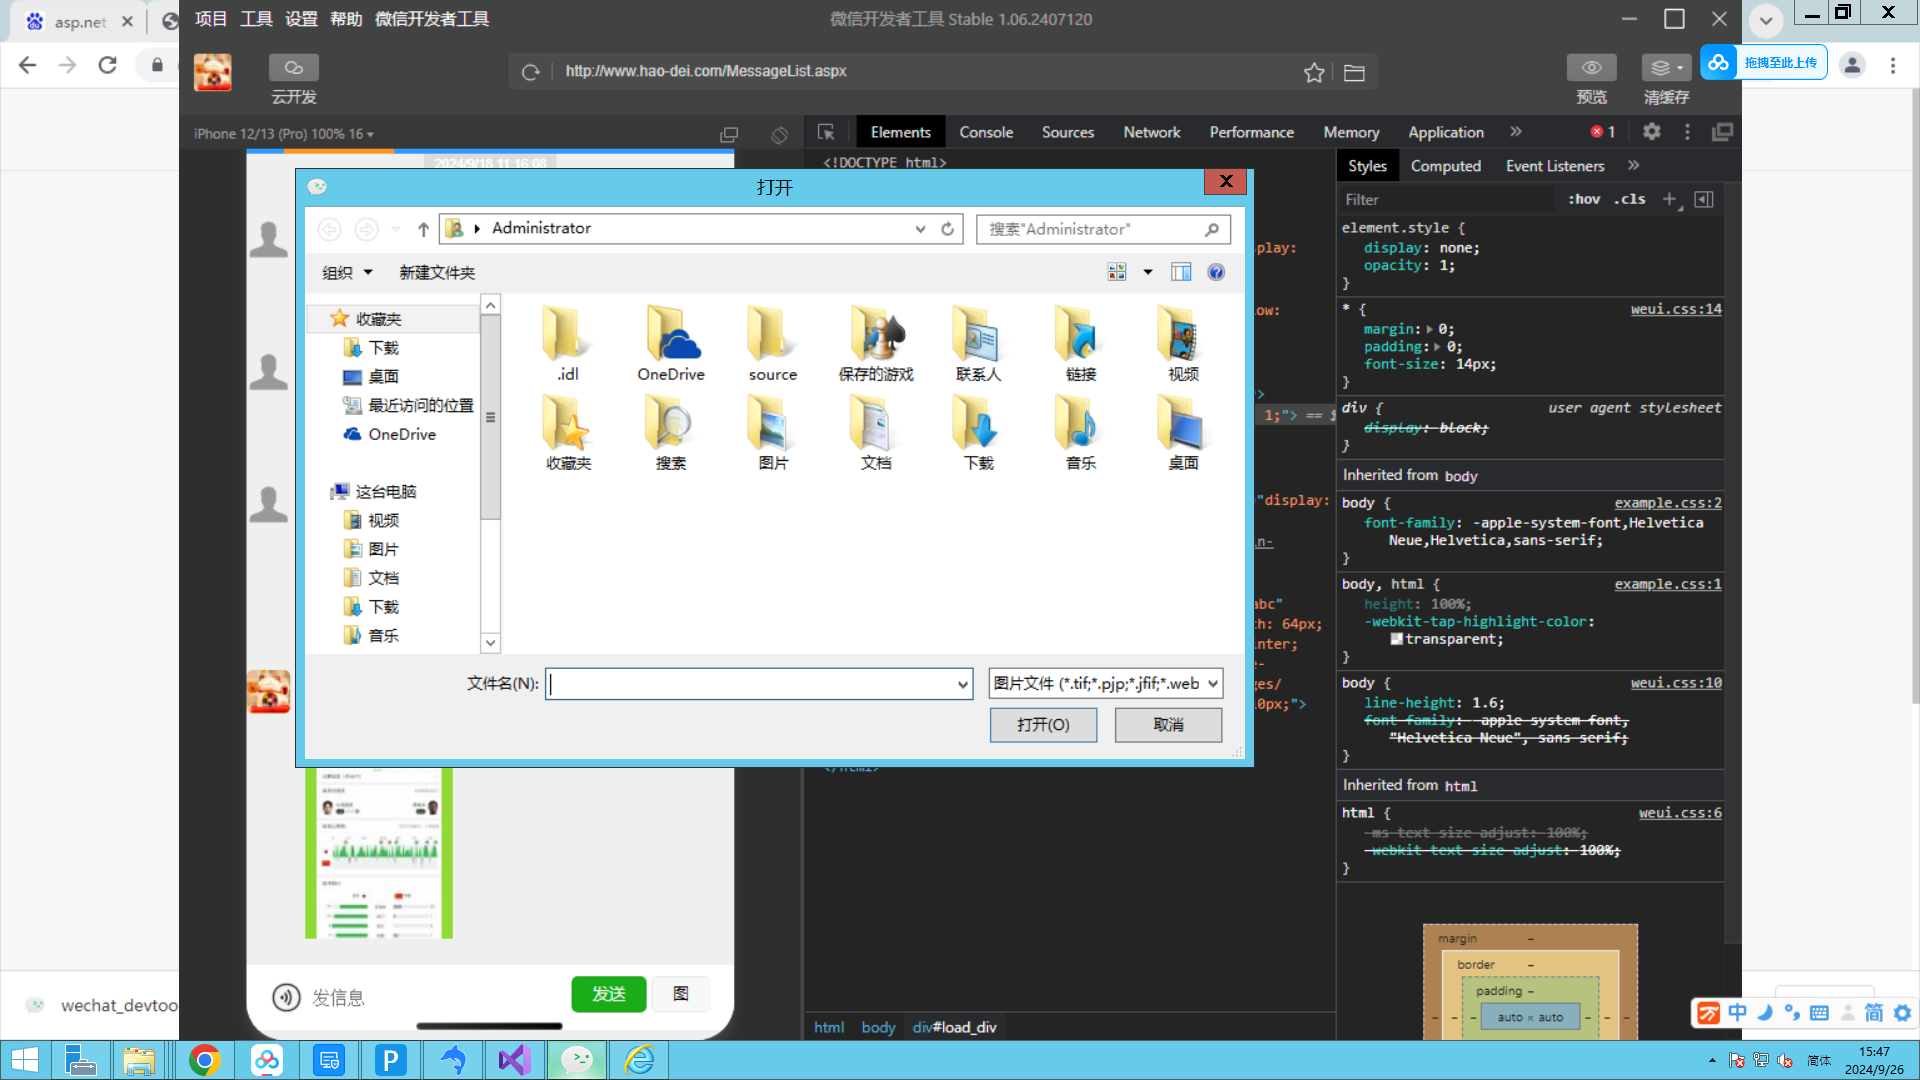1920x1080 pixels.
Task: Click the go up one level arrow
Action: (x=423, y=229)
